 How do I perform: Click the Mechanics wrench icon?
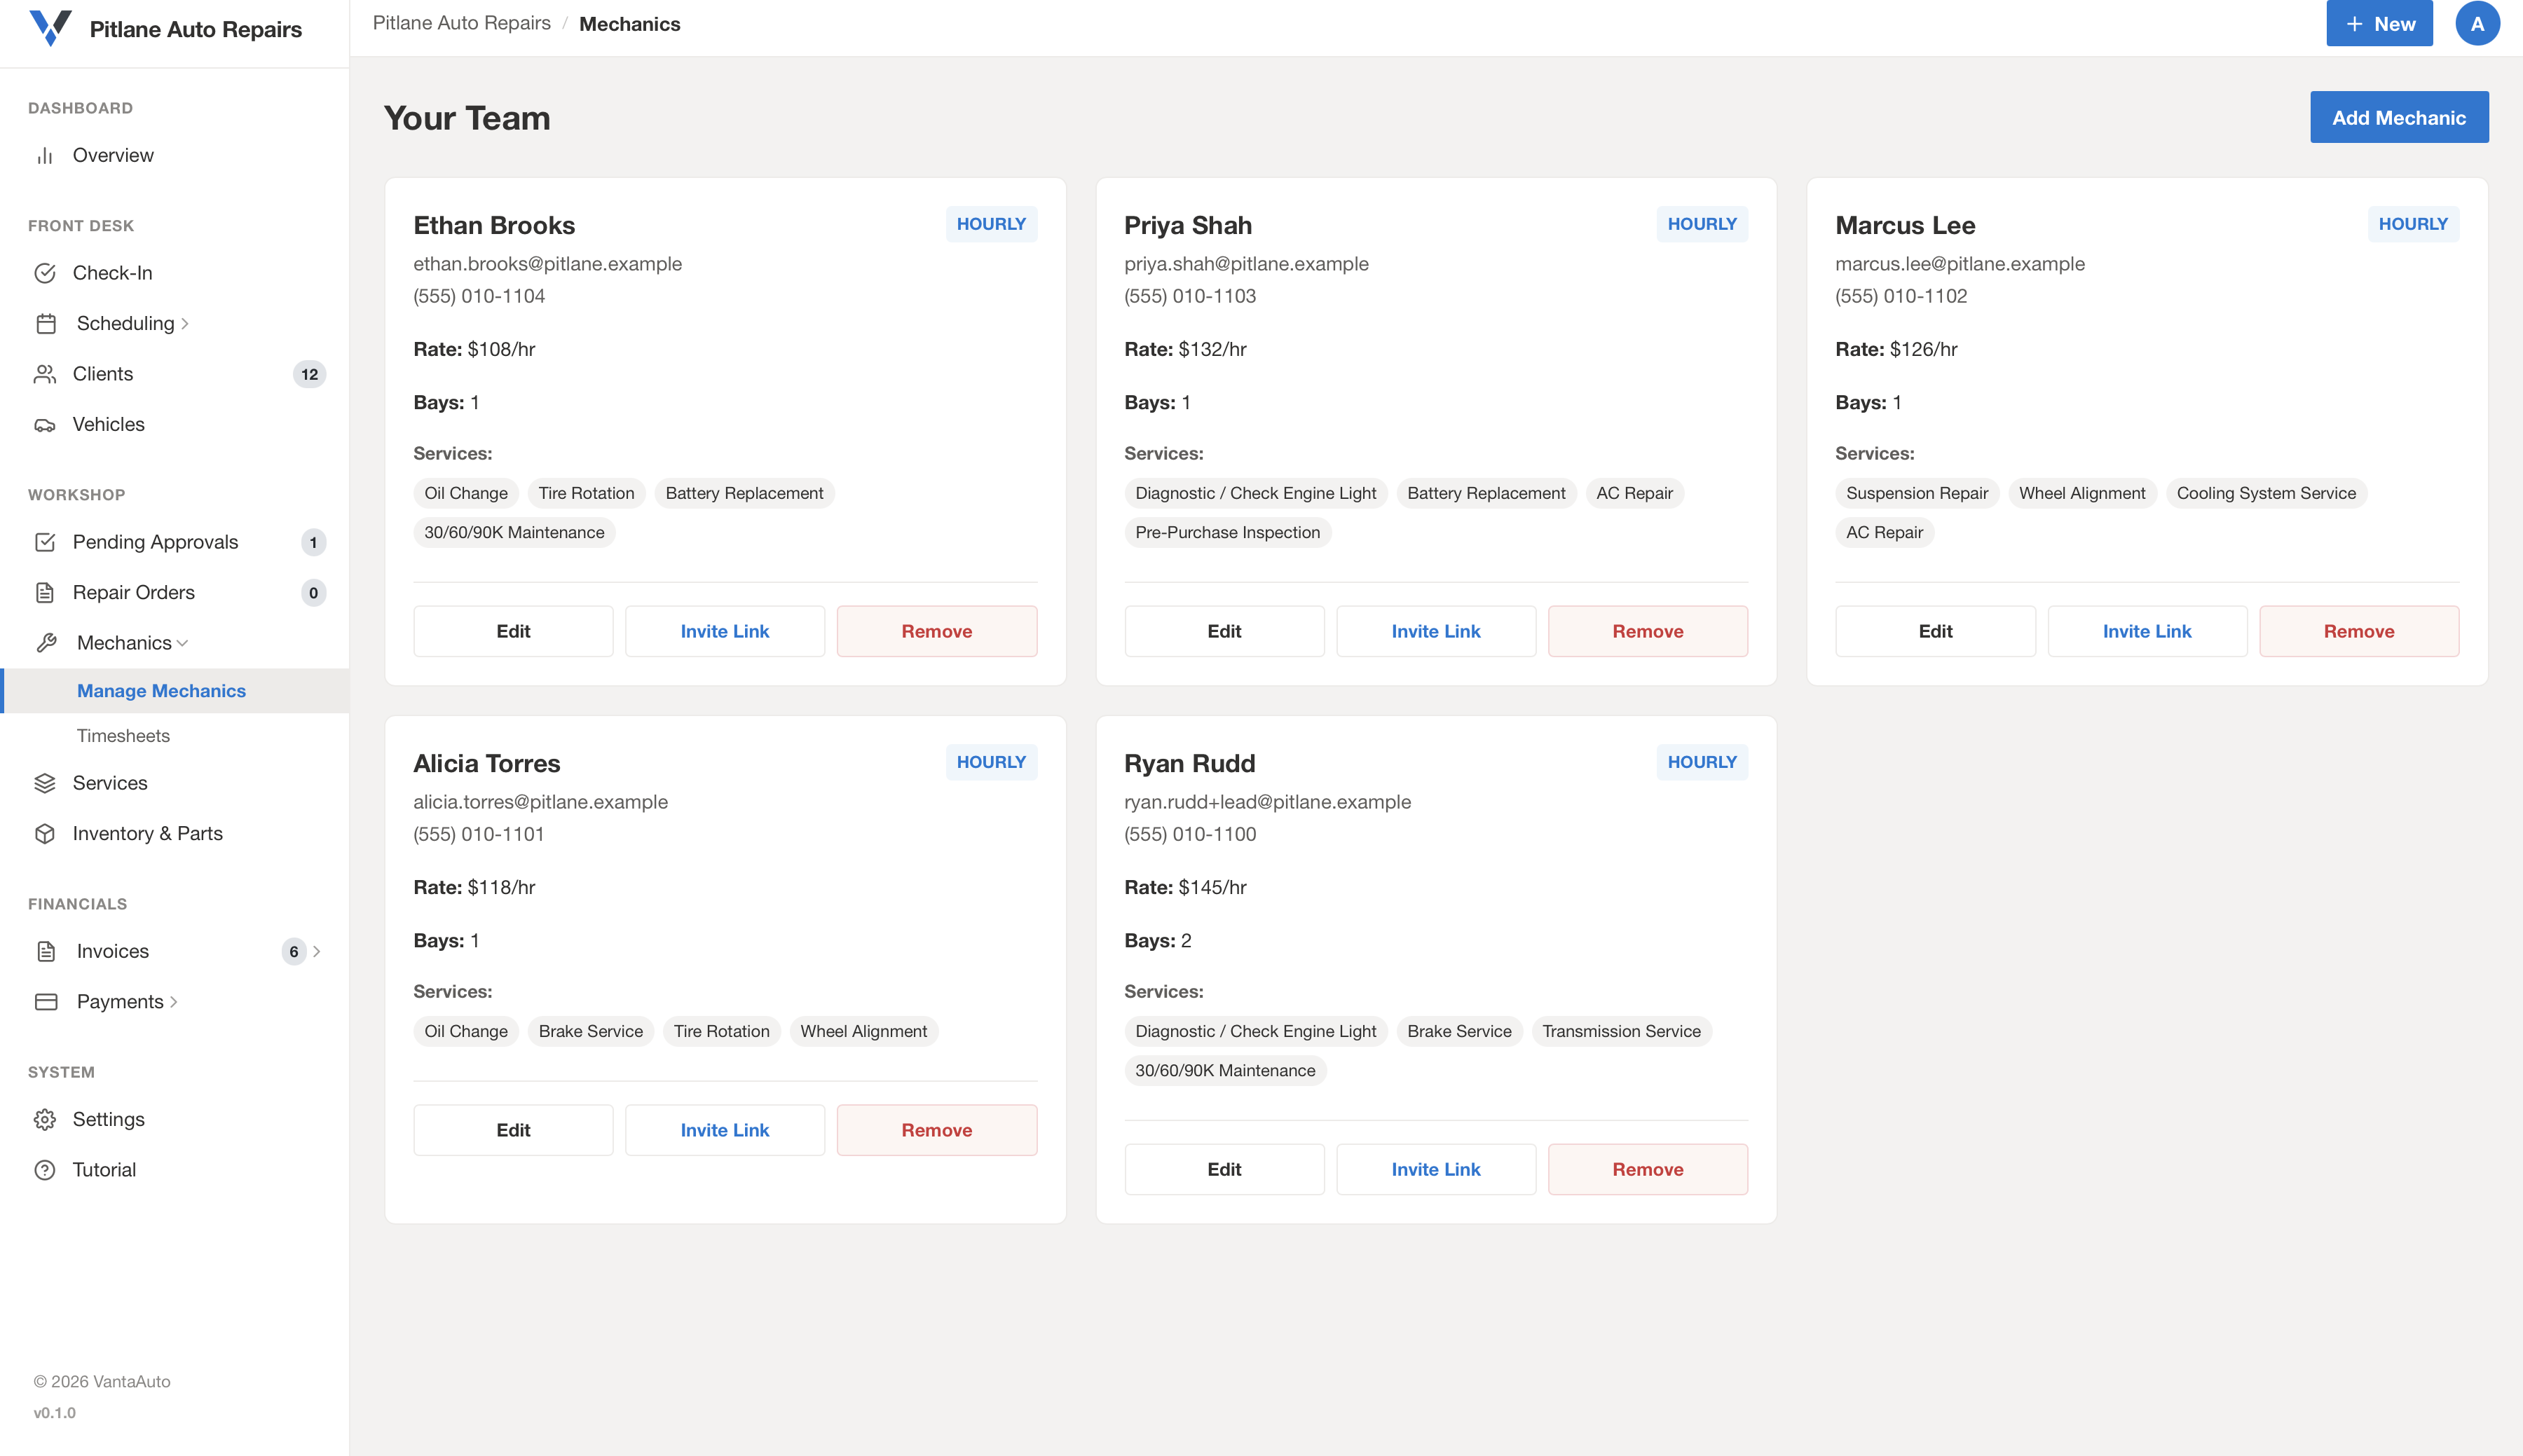(46, 643)
